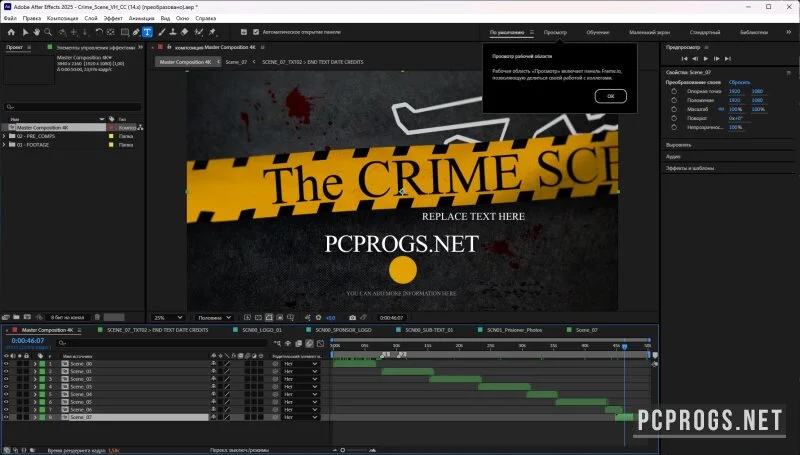800x455 pixels.
Task: Click the timeline layer search field
Action: [x=163, y=343]
